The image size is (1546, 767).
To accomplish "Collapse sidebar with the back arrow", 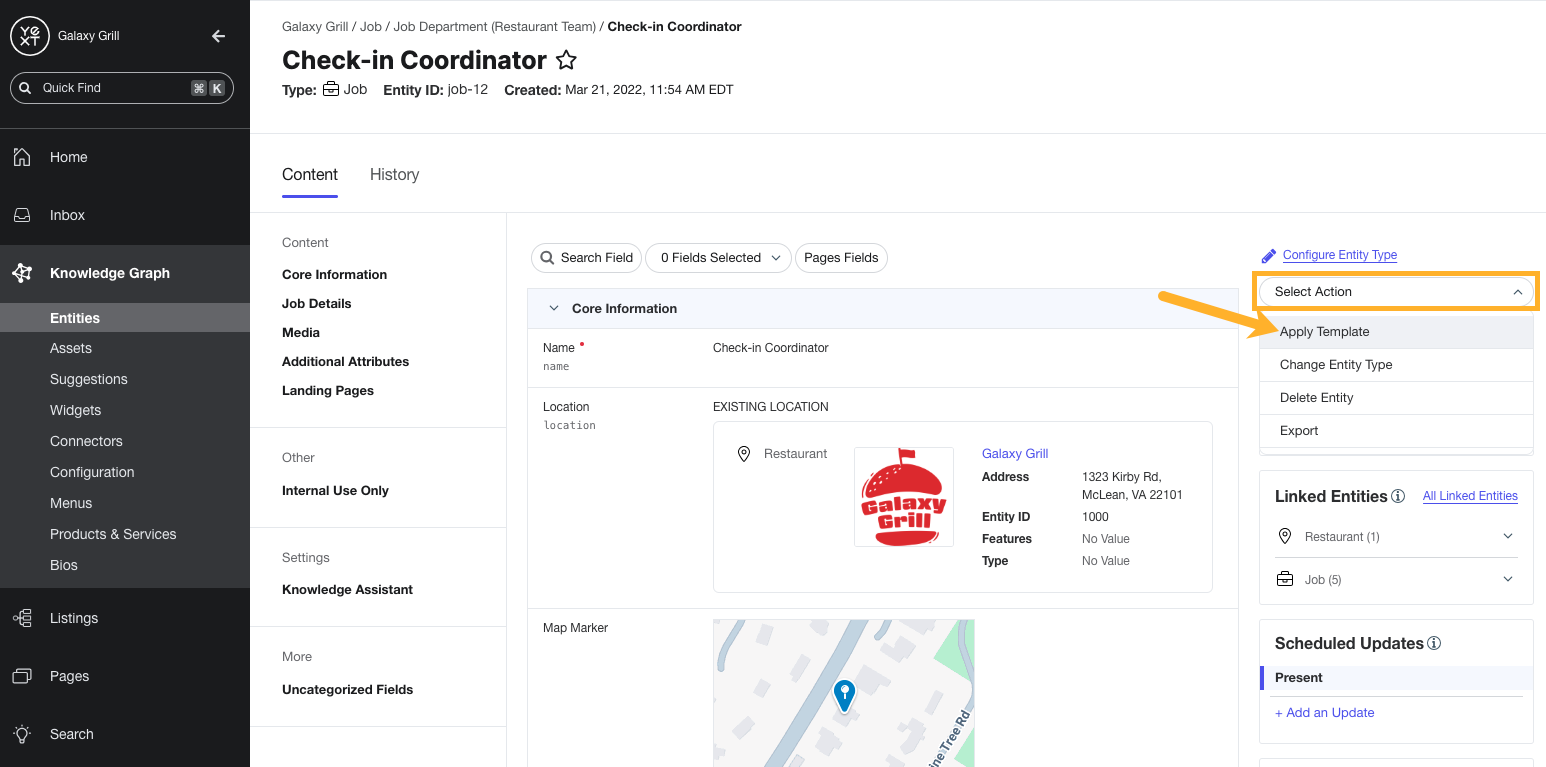I will 218,36.
